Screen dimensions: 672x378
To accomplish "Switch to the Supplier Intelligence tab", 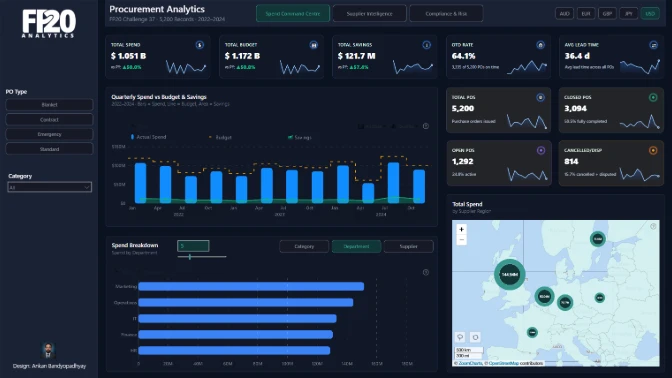I will (x=369, y=13).
